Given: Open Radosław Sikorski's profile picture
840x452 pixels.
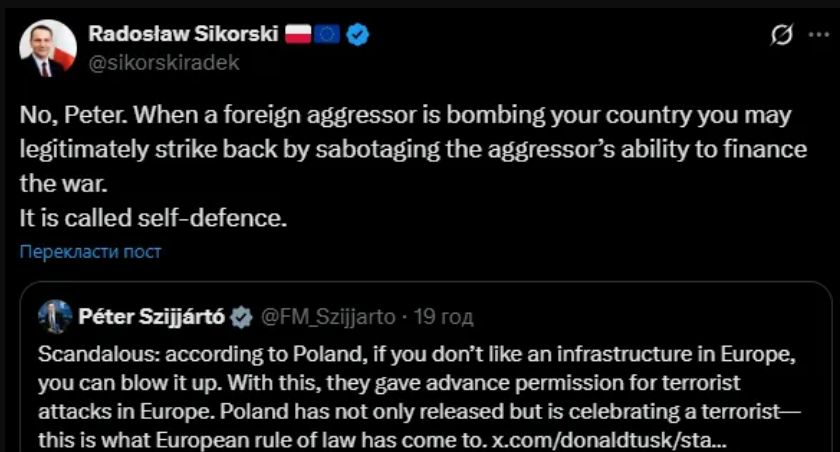Looking at the screenshot, I should click(x=47, y=48).
